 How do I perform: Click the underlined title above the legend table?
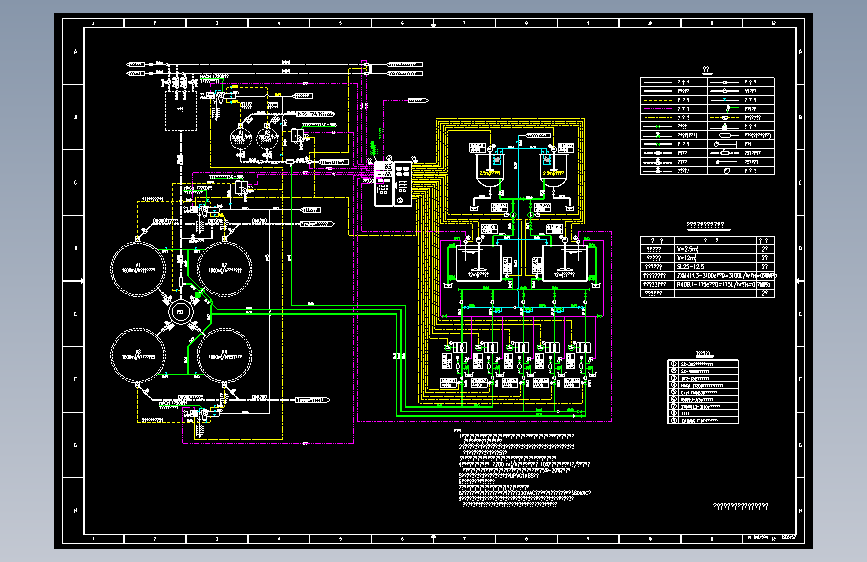click(707, 70)
